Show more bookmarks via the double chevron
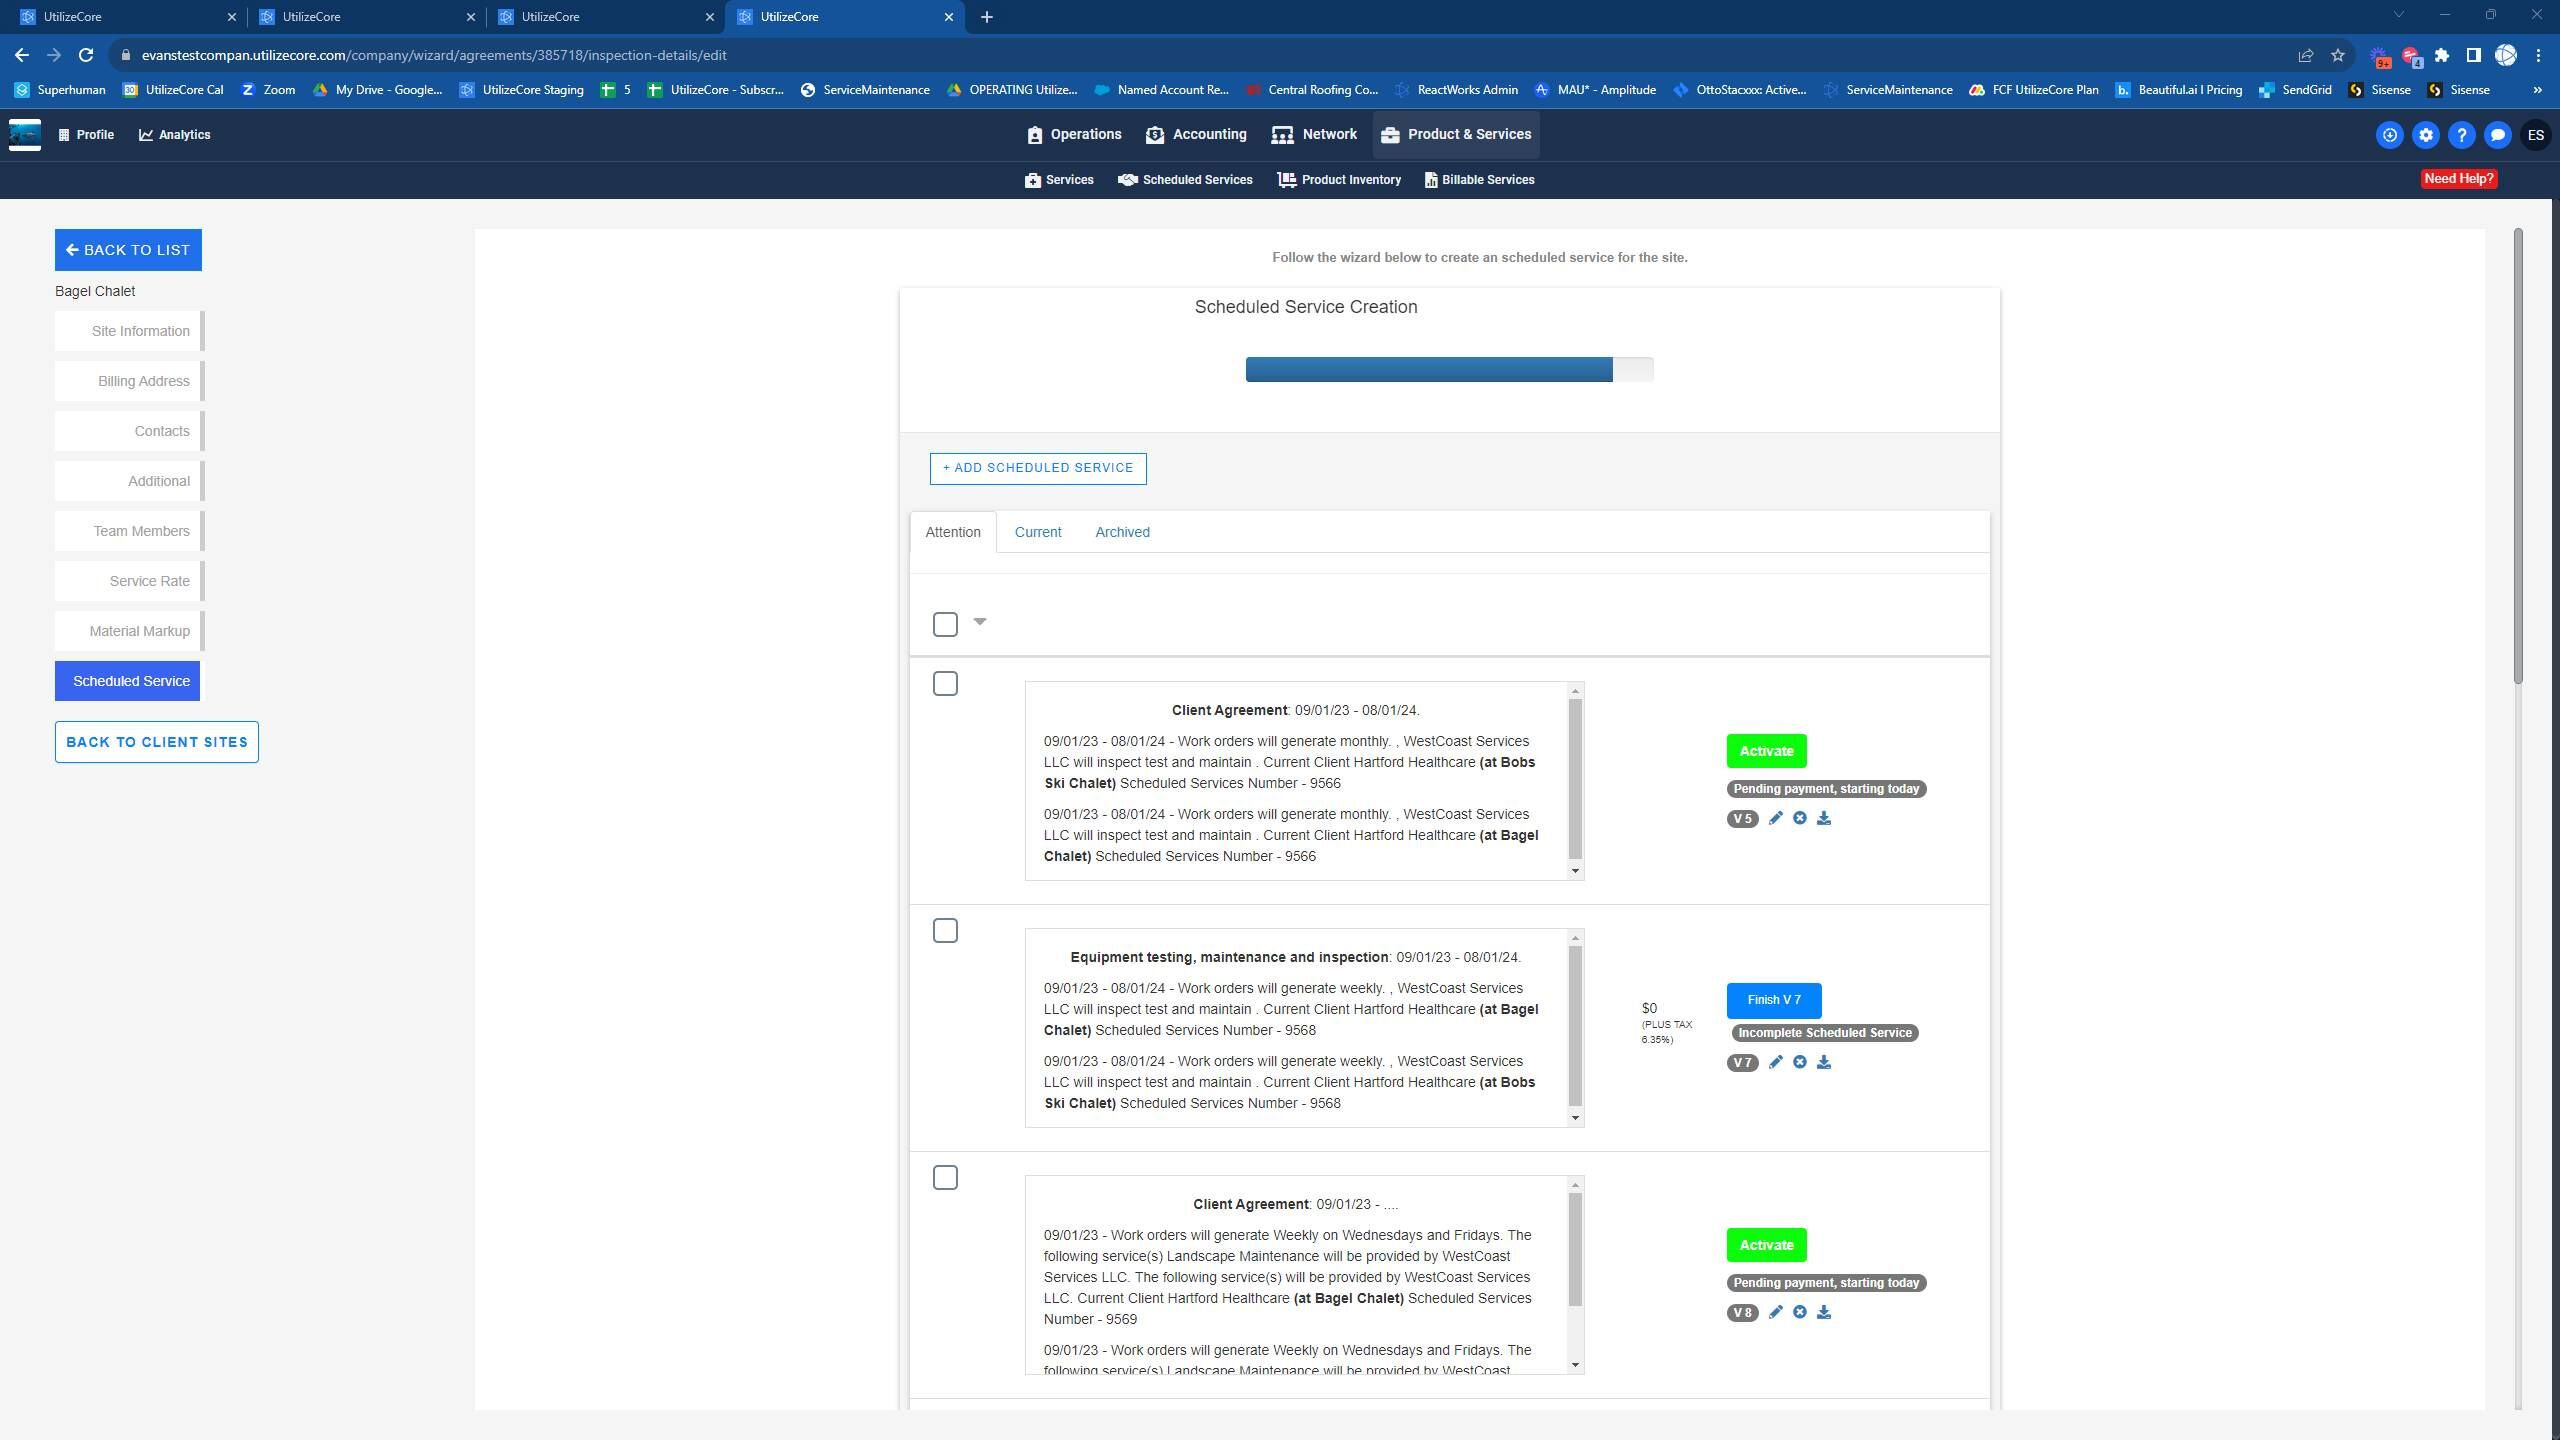 click(2536, 90)
